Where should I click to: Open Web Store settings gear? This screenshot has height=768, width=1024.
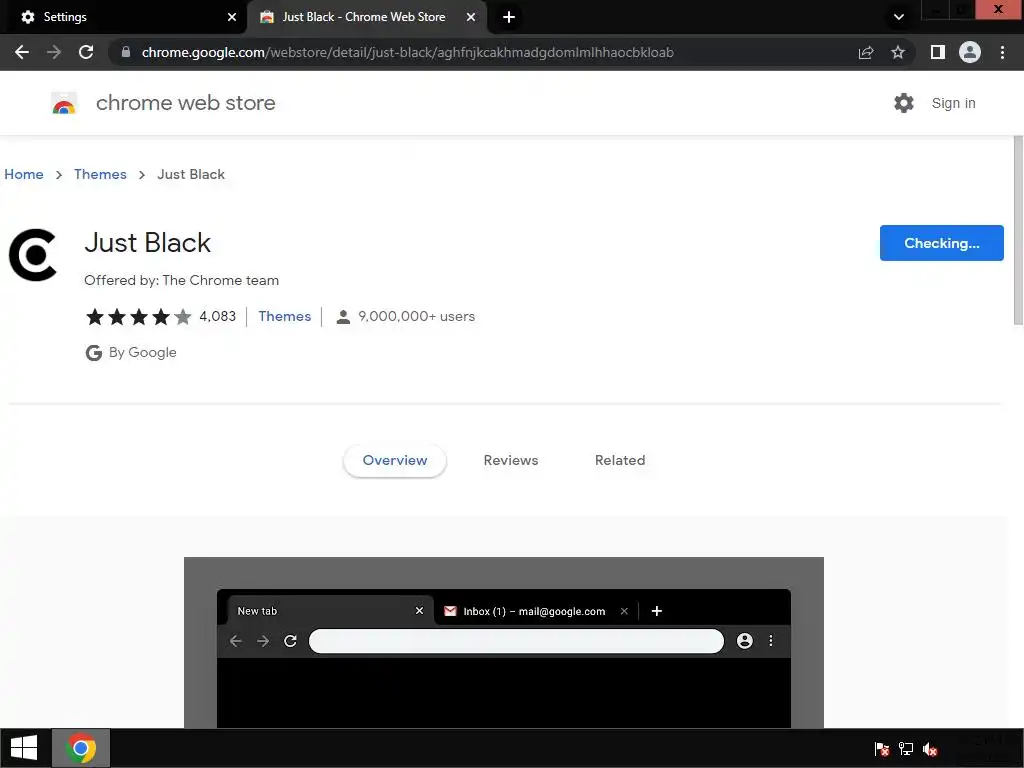(904, 103)
